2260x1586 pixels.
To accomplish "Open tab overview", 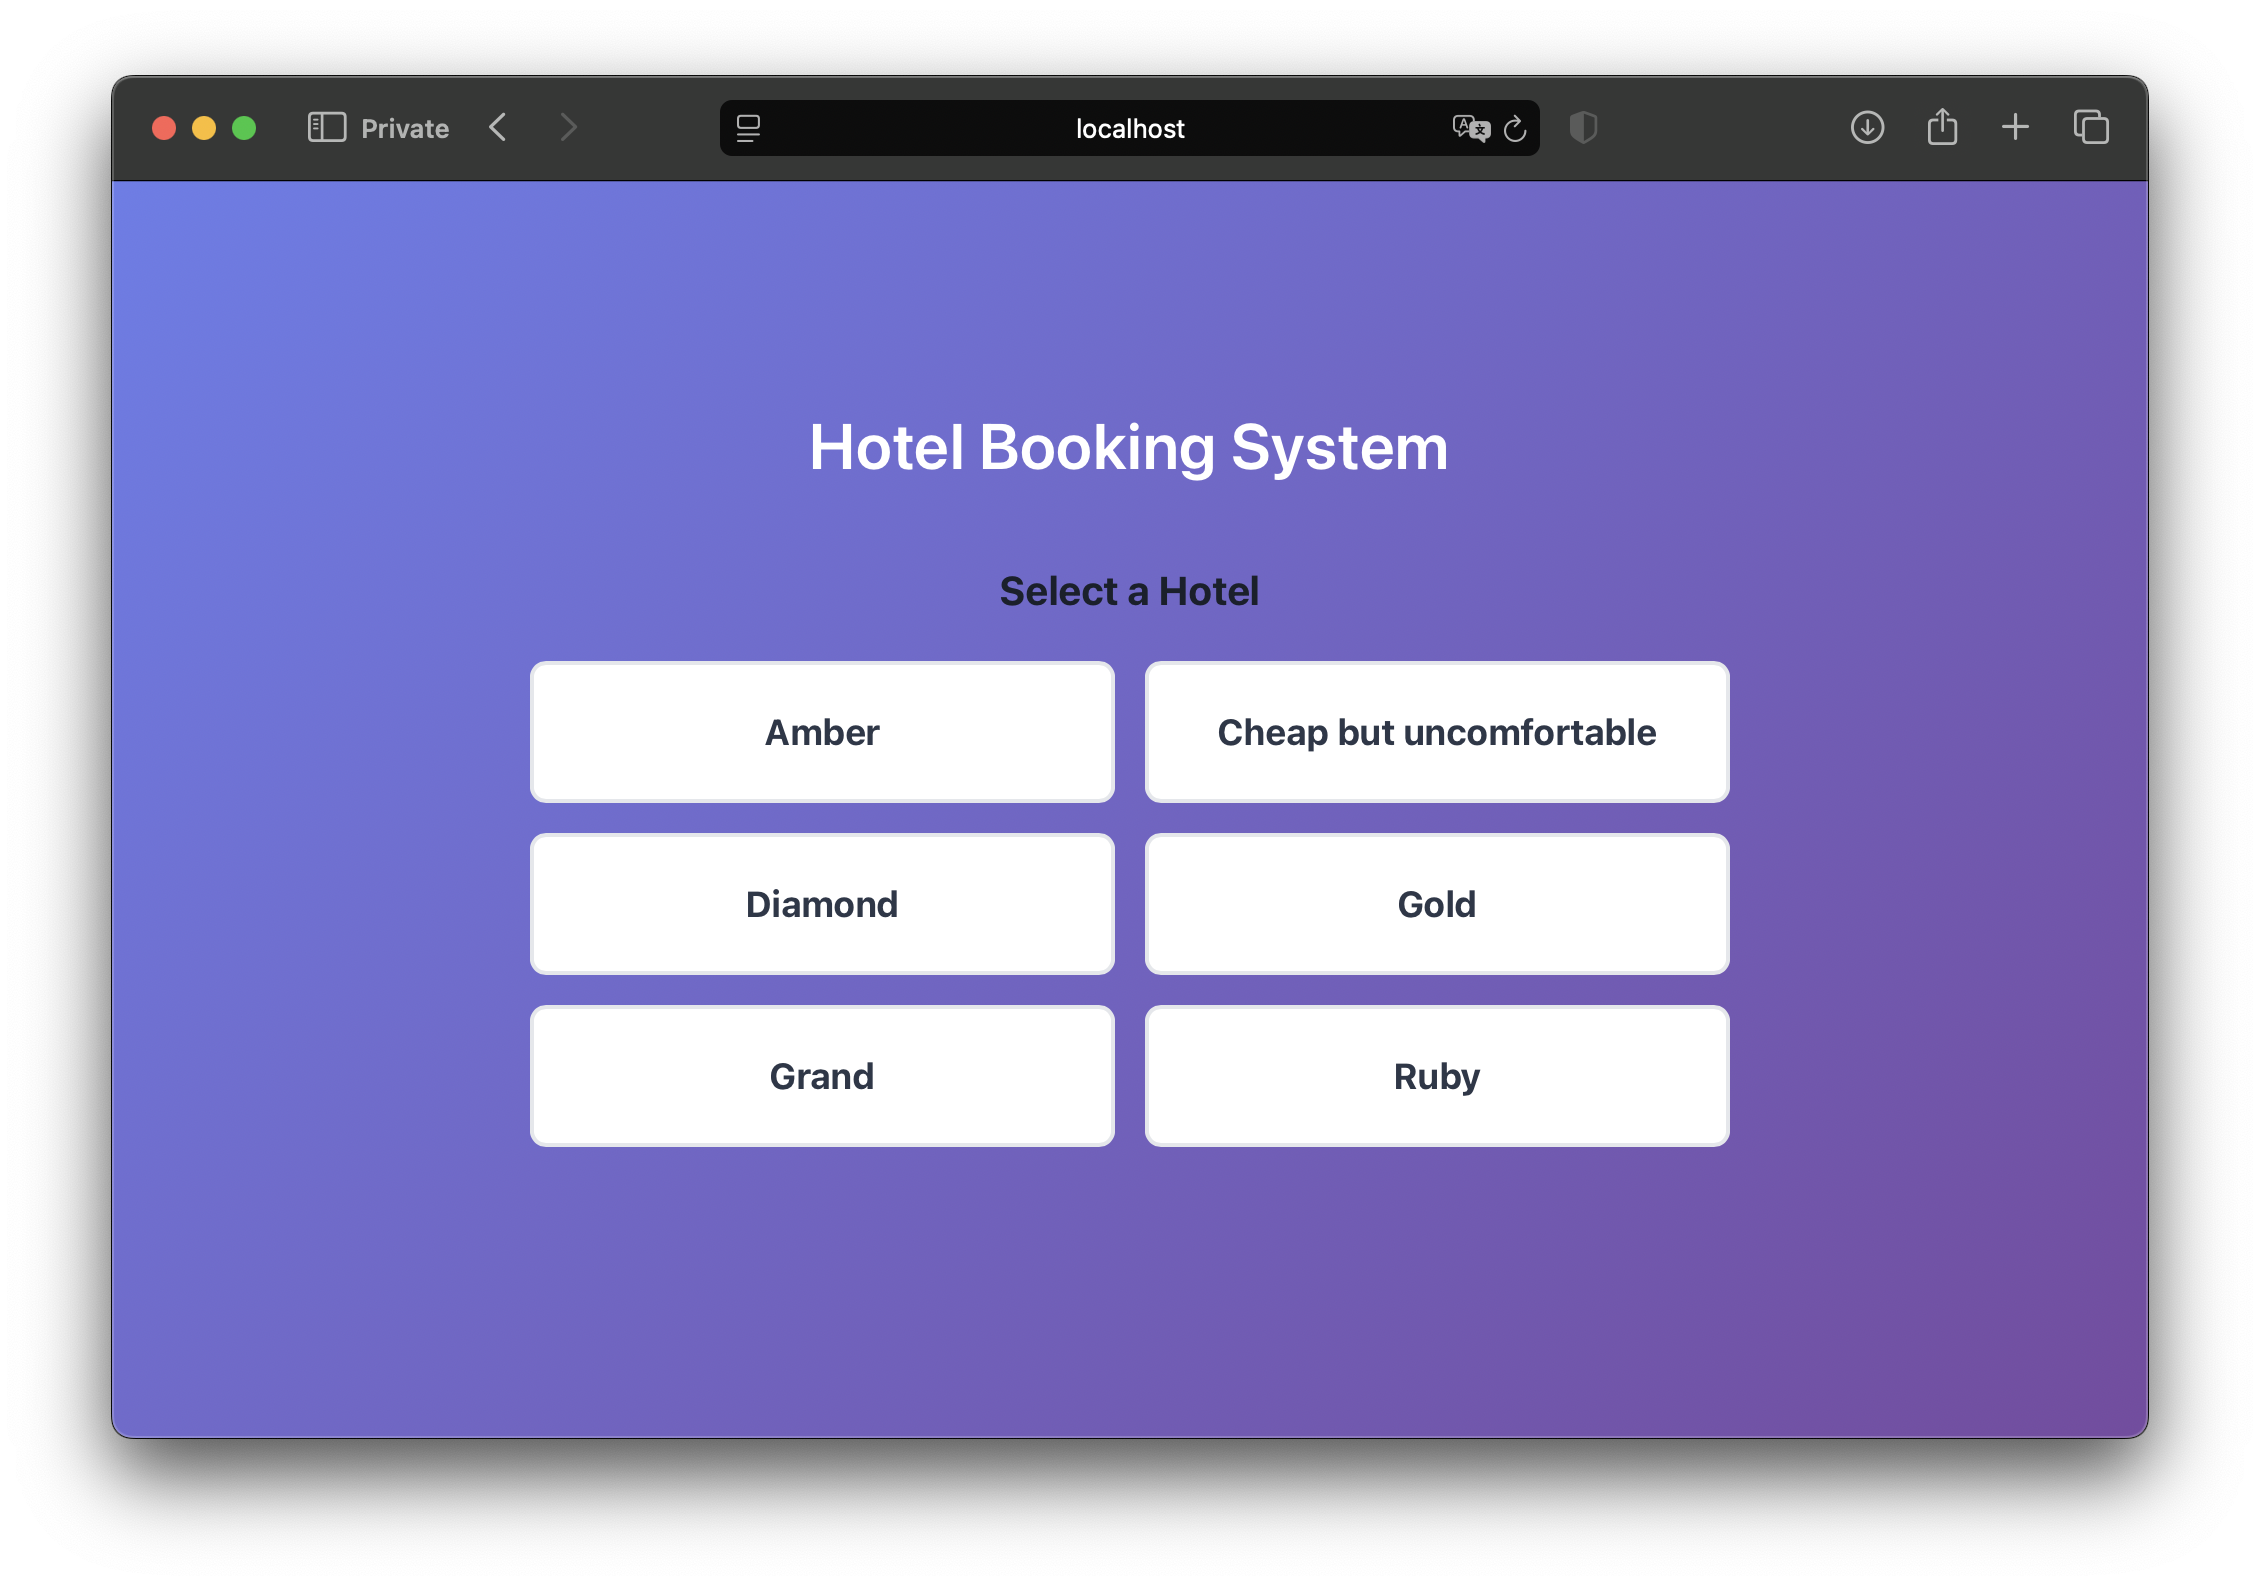I will tap(2090, 127).
